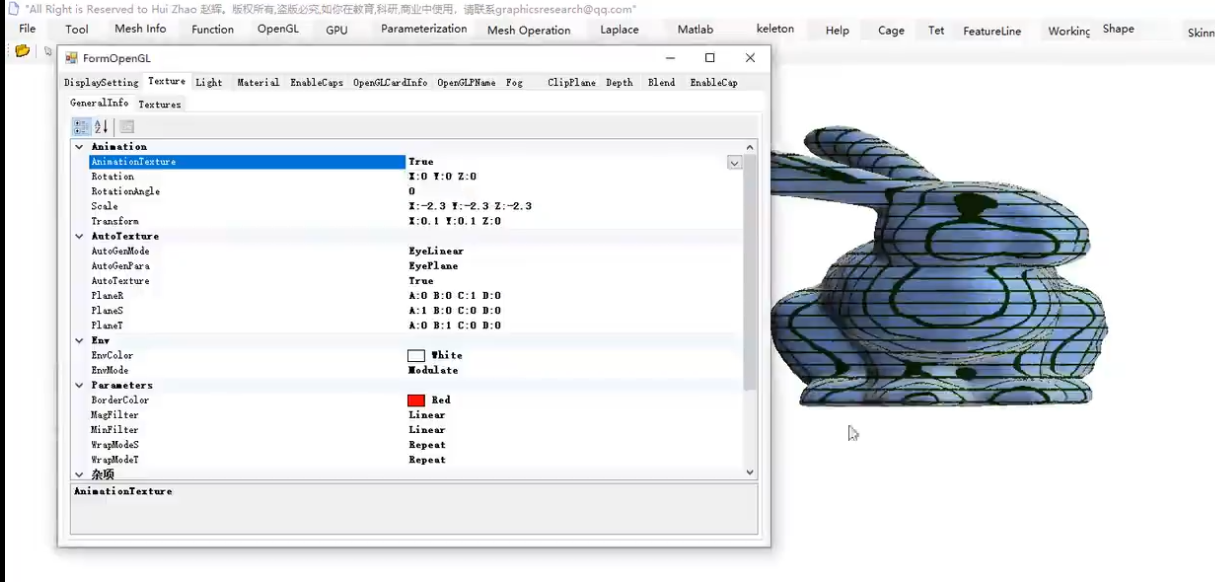The width and height of the screenshot is (1215, 582).
Task: Switch to the Textures sub-tab
Action: pyautogui.click(x=160, y=104)
